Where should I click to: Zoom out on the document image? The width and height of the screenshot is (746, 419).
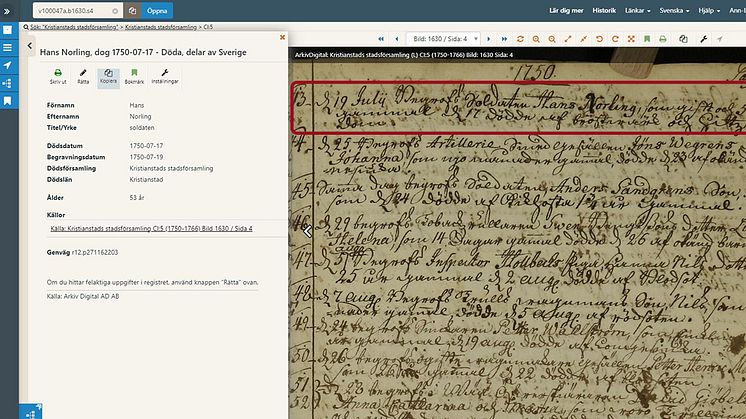(552, 39)
